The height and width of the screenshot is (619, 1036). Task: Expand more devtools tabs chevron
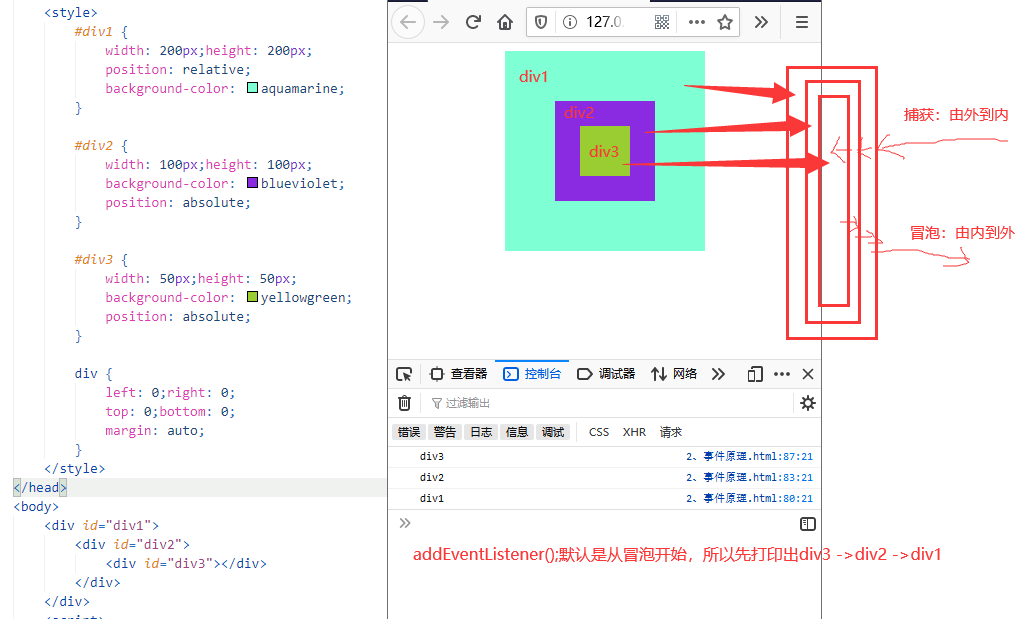coord(718,375)
